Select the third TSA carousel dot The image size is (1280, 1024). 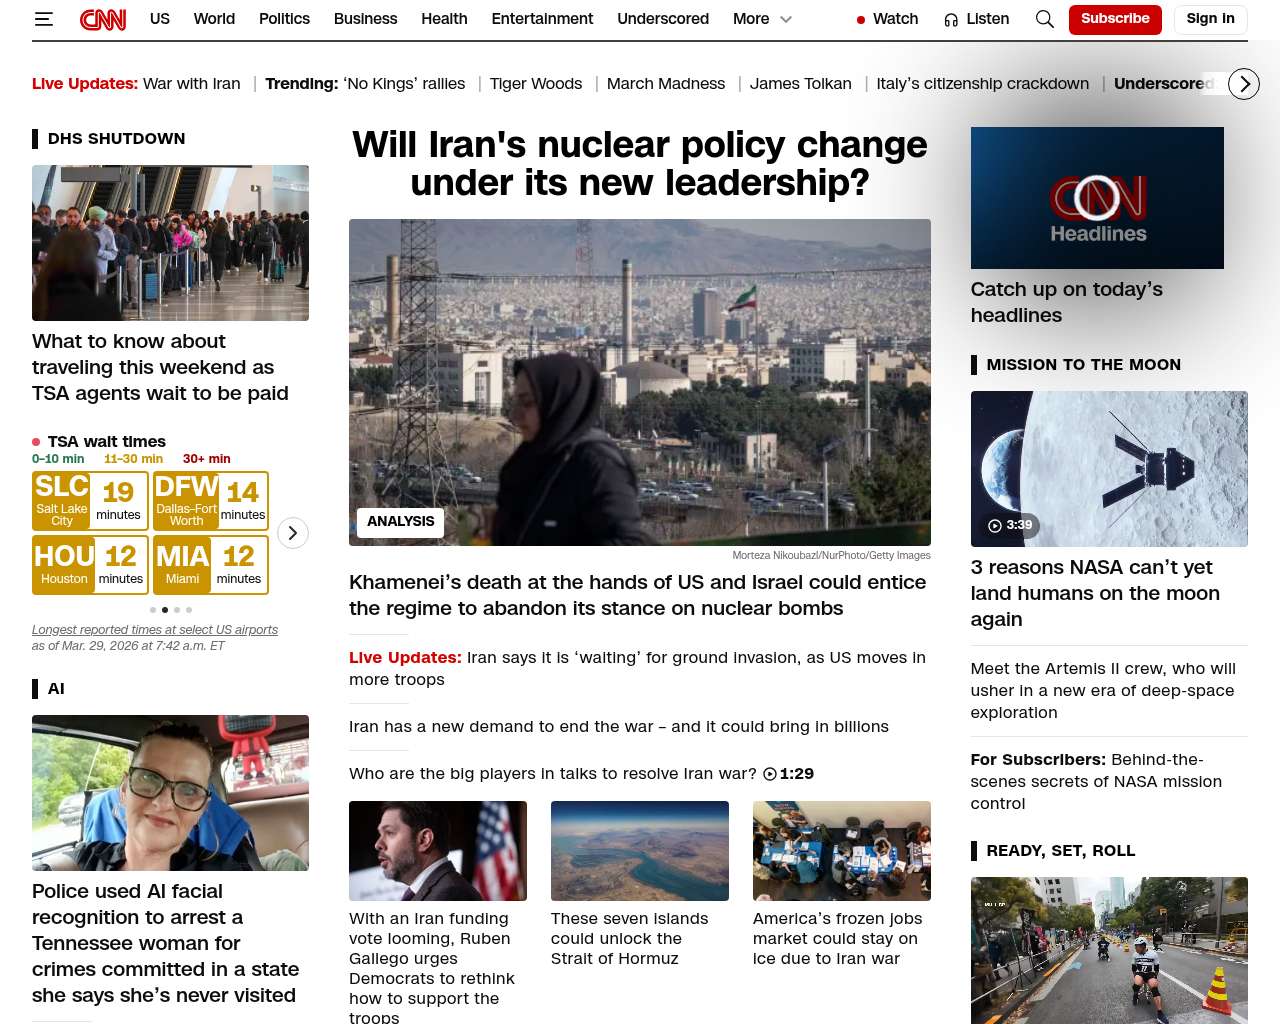pyautogui.click(x=177, y=610)
